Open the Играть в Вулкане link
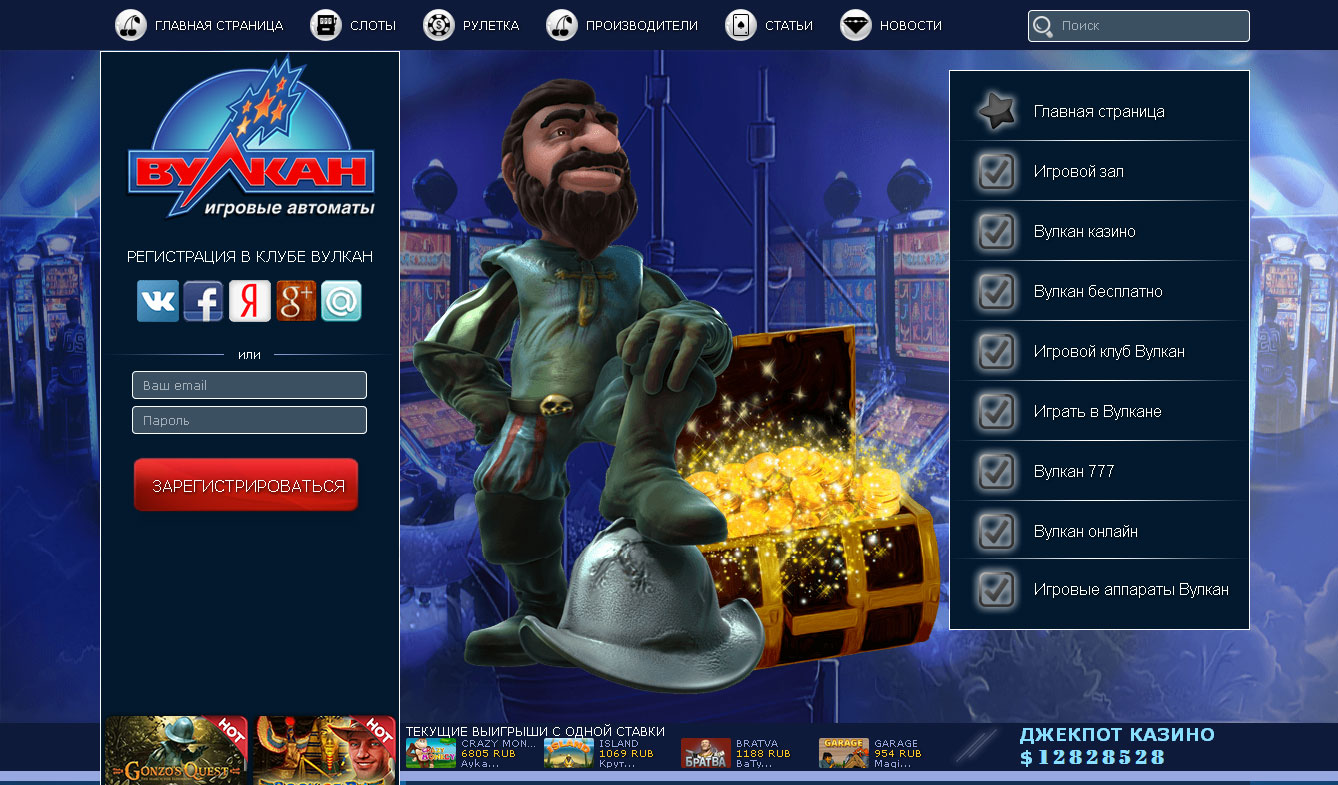The height and width of the screenshot is (785, 1338). tap(1098, 411)
